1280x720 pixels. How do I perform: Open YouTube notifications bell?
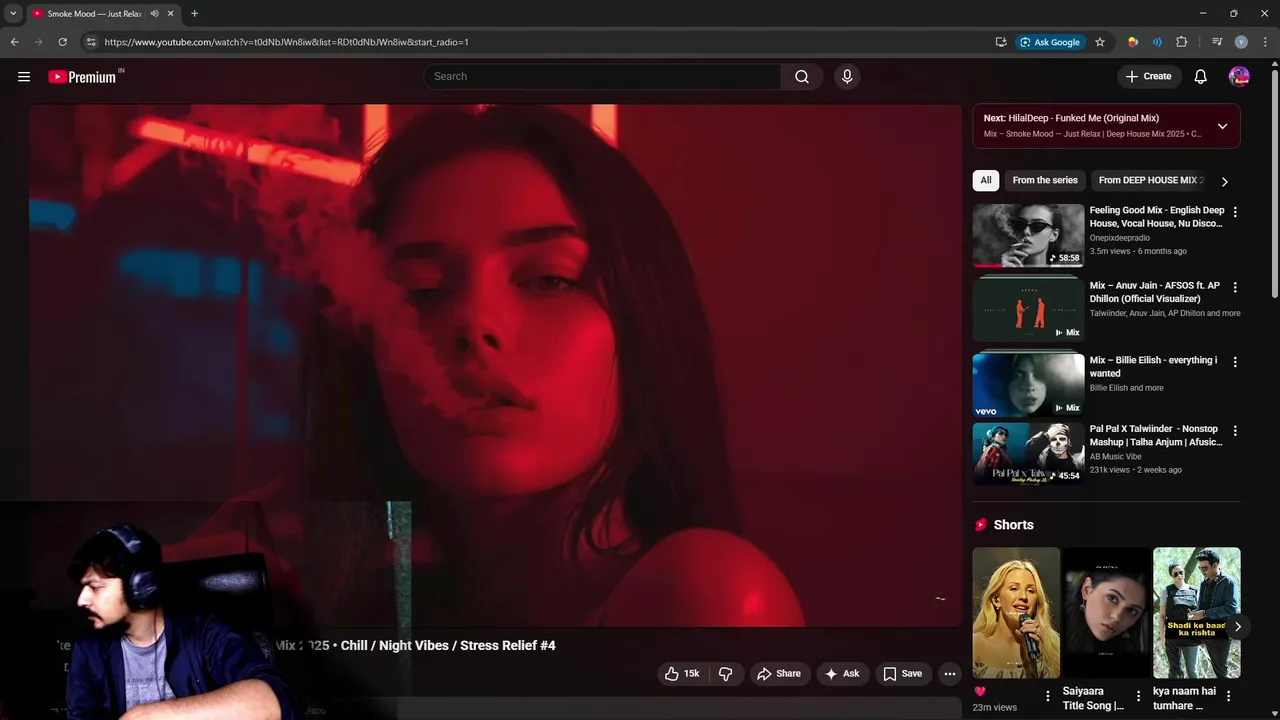[x=1201, y=76]
